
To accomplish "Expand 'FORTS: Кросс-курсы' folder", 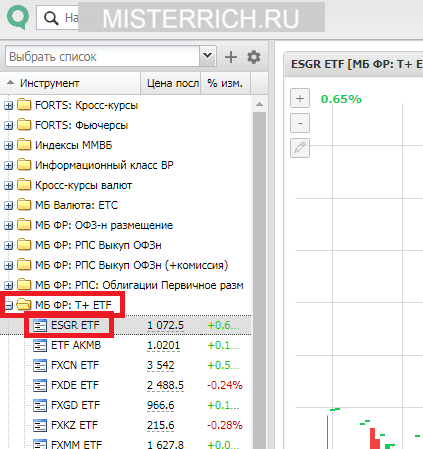I will [x=8, y=106].
